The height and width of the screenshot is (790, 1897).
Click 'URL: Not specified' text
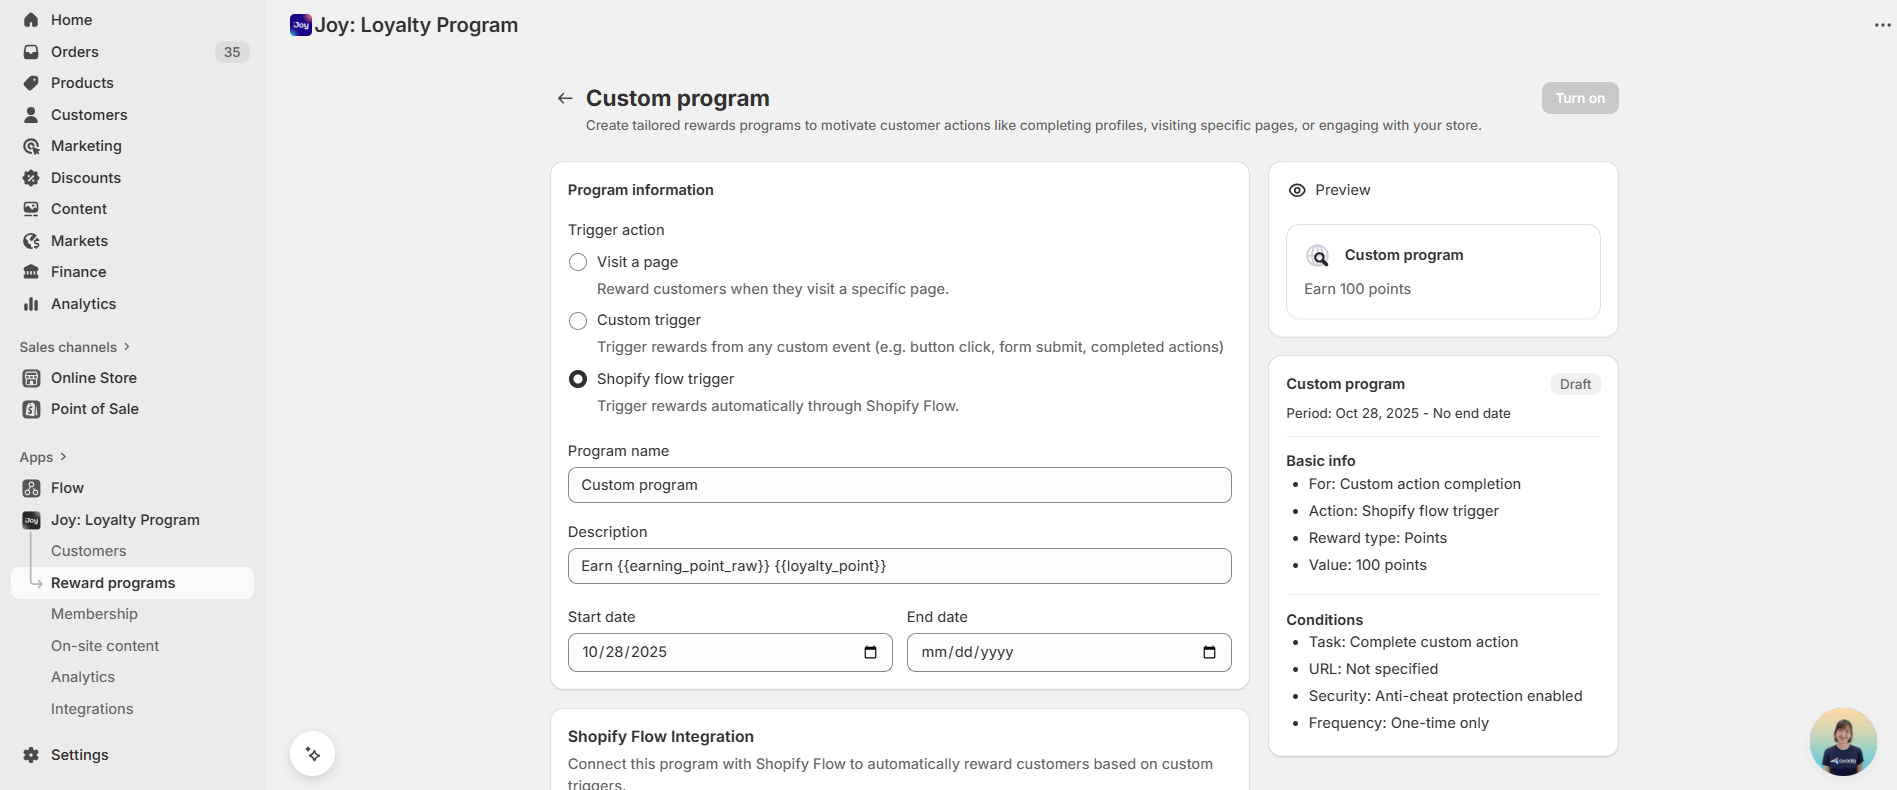click(1373, 669)
